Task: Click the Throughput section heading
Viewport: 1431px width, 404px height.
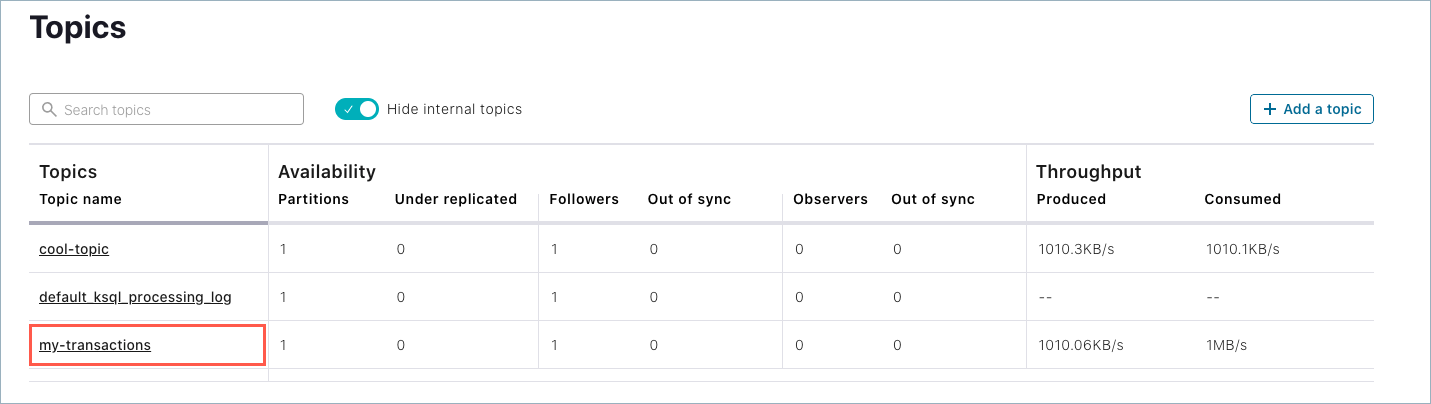Action: pos(1088,172)
